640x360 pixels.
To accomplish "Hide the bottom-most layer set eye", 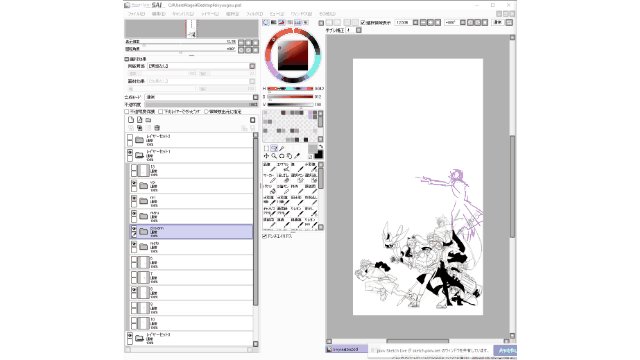I will (130, 336).
